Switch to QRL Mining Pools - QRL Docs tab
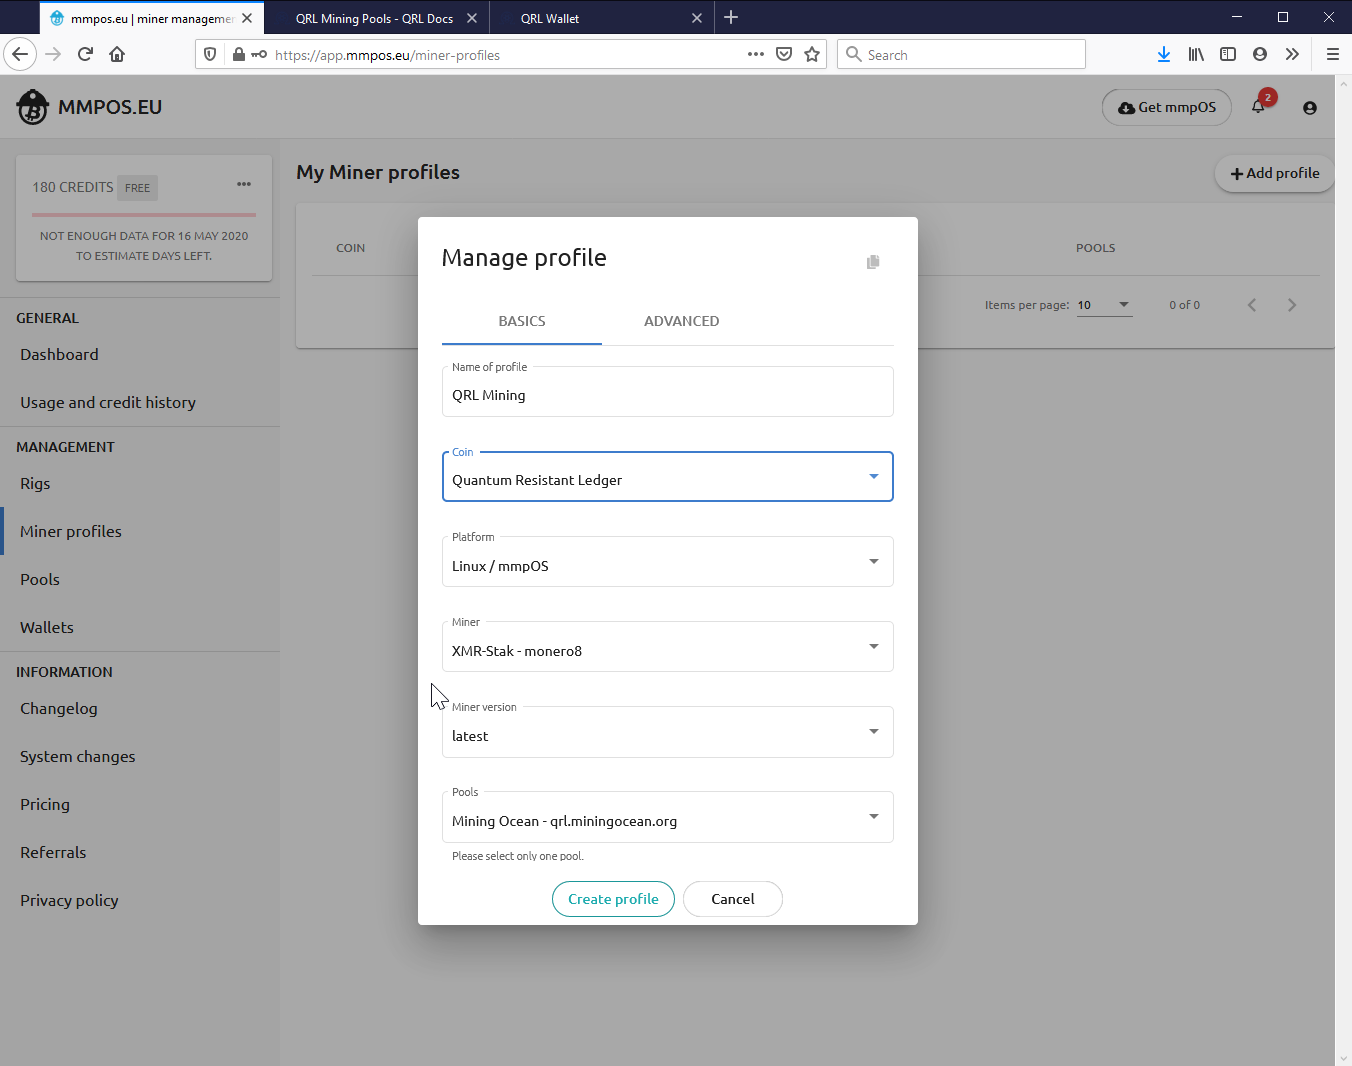This screenshot has width=1352, height=1066. click(x=375, y=18)
